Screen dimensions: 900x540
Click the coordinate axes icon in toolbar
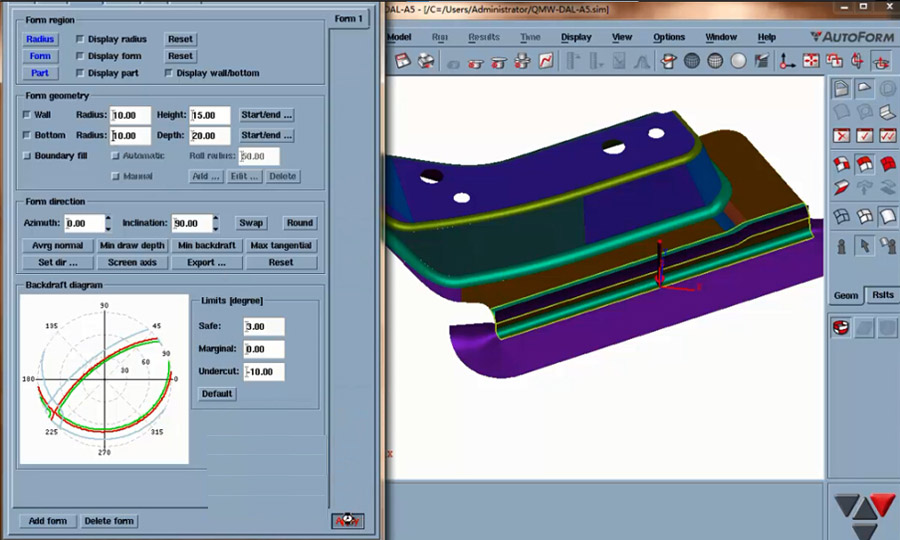(788, 61)
